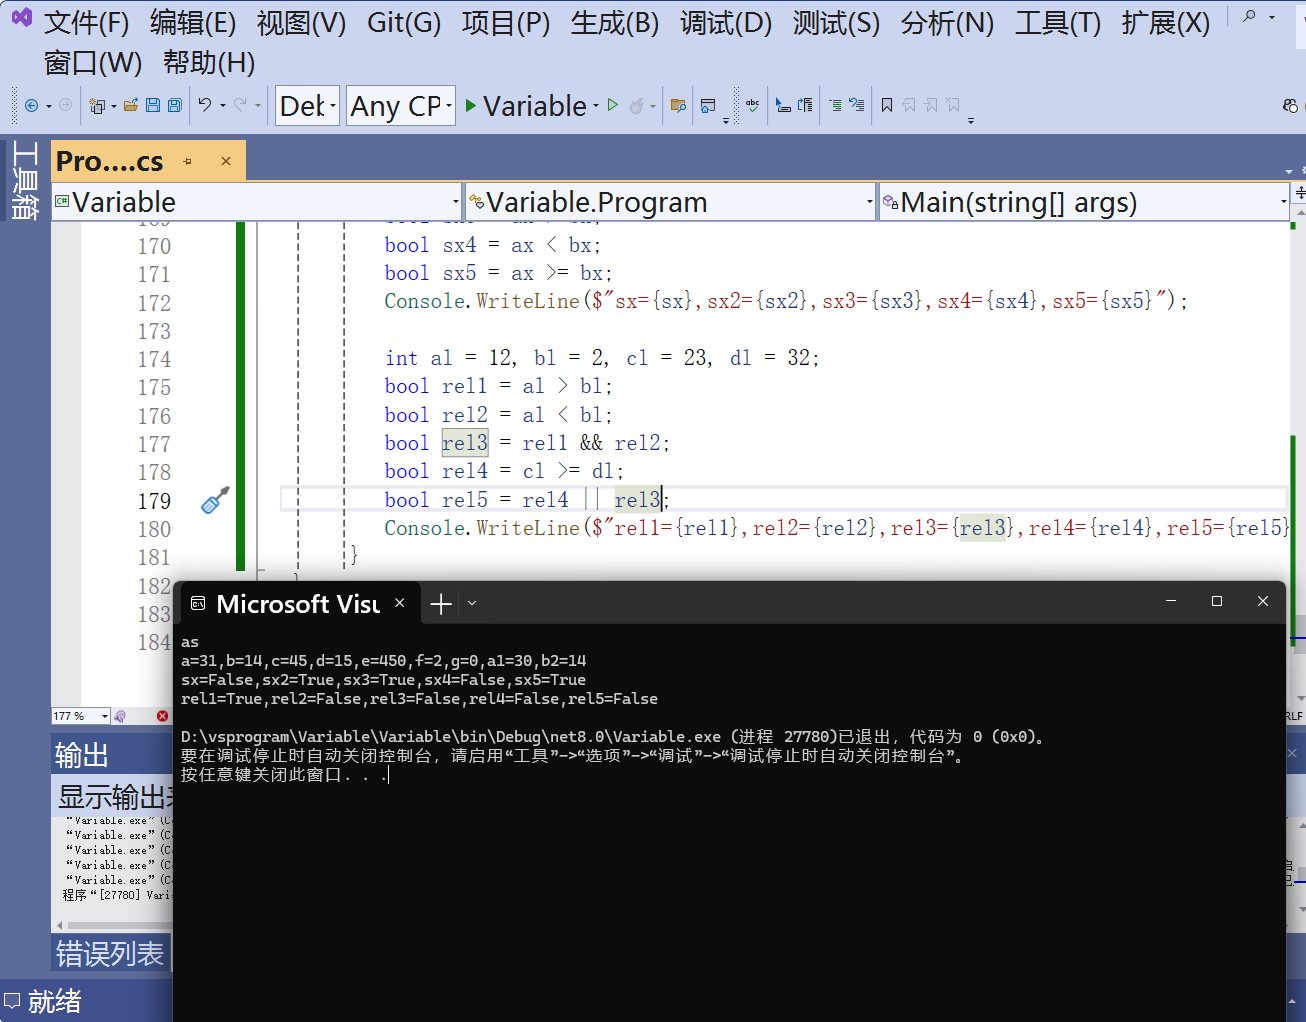Click the browser window toolbar icon
Screen dimensions: 1306x1022
708,105
